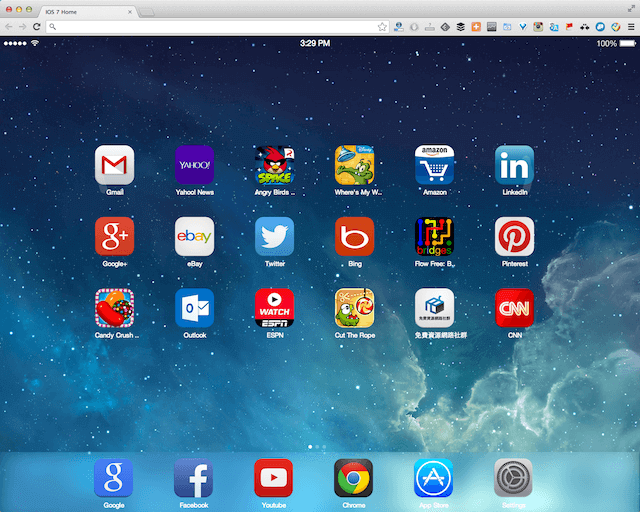Bookmark page with the star icon
The image size is (640, 512).
[x=382, y=27]
